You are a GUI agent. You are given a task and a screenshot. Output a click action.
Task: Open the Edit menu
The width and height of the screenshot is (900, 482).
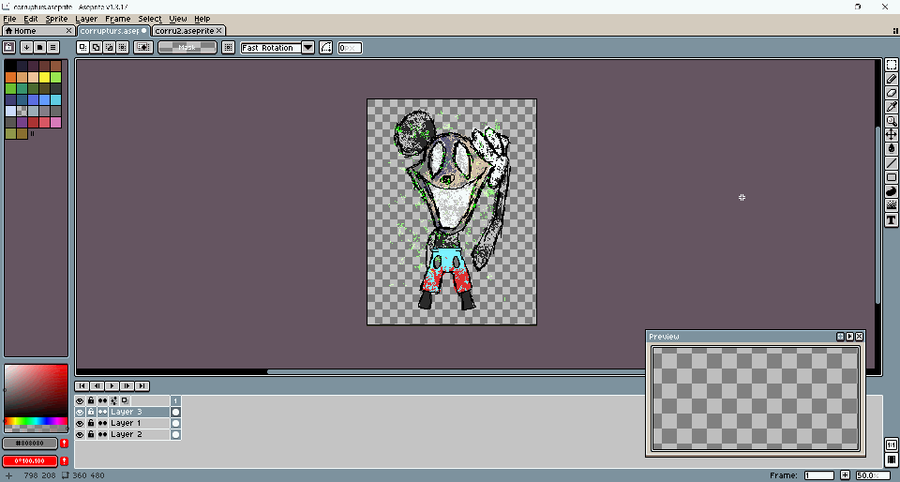[x=30, y=19]
